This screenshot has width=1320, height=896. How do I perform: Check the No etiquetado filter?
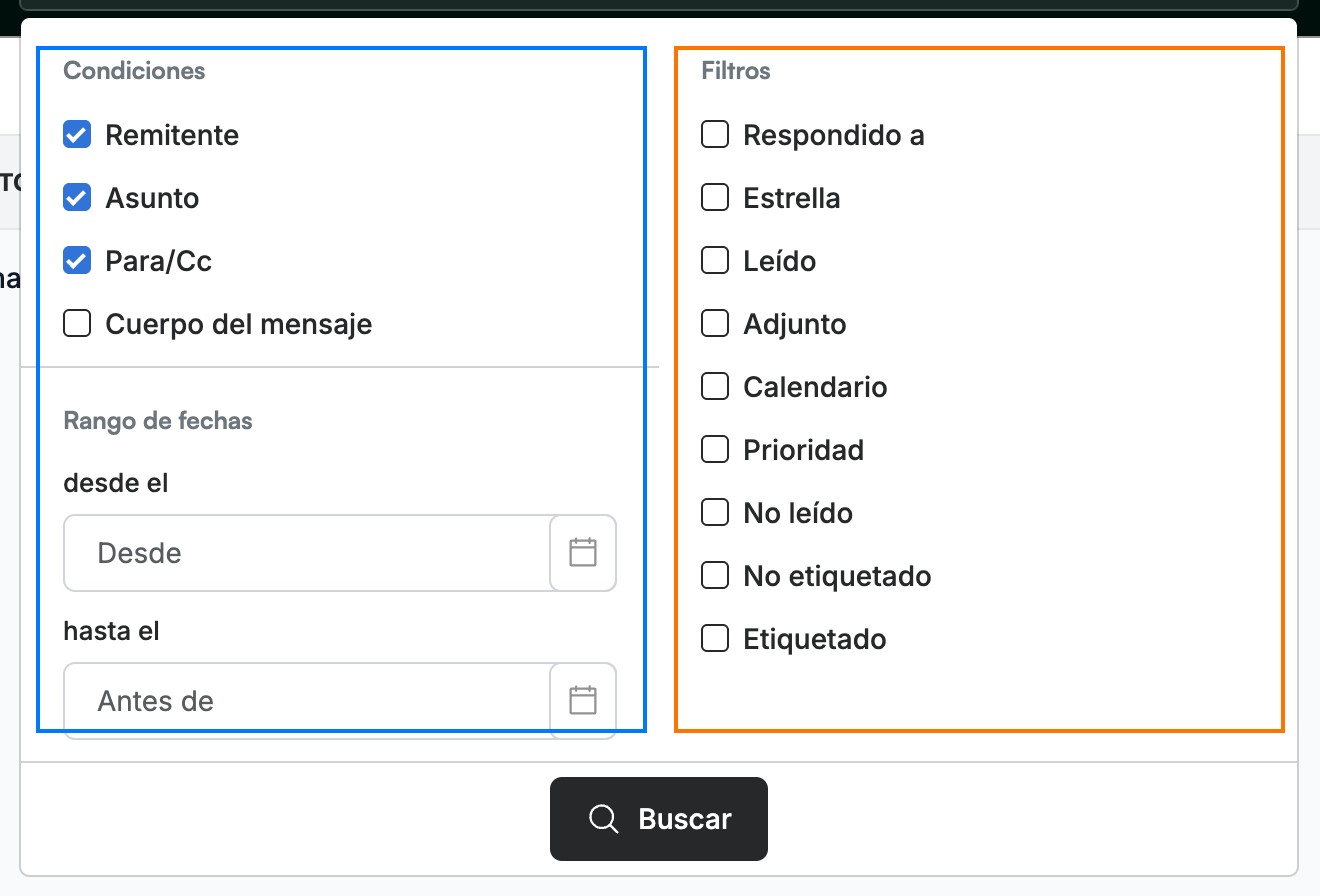point(715,576)
